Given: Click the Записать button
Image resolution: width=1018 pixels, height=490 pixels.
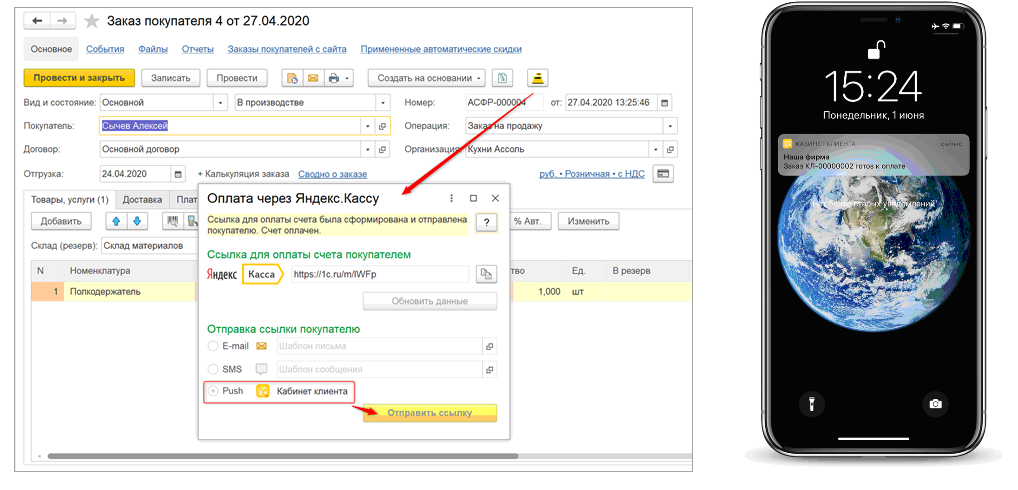Looking at the screenshot, I should (171, 78).
